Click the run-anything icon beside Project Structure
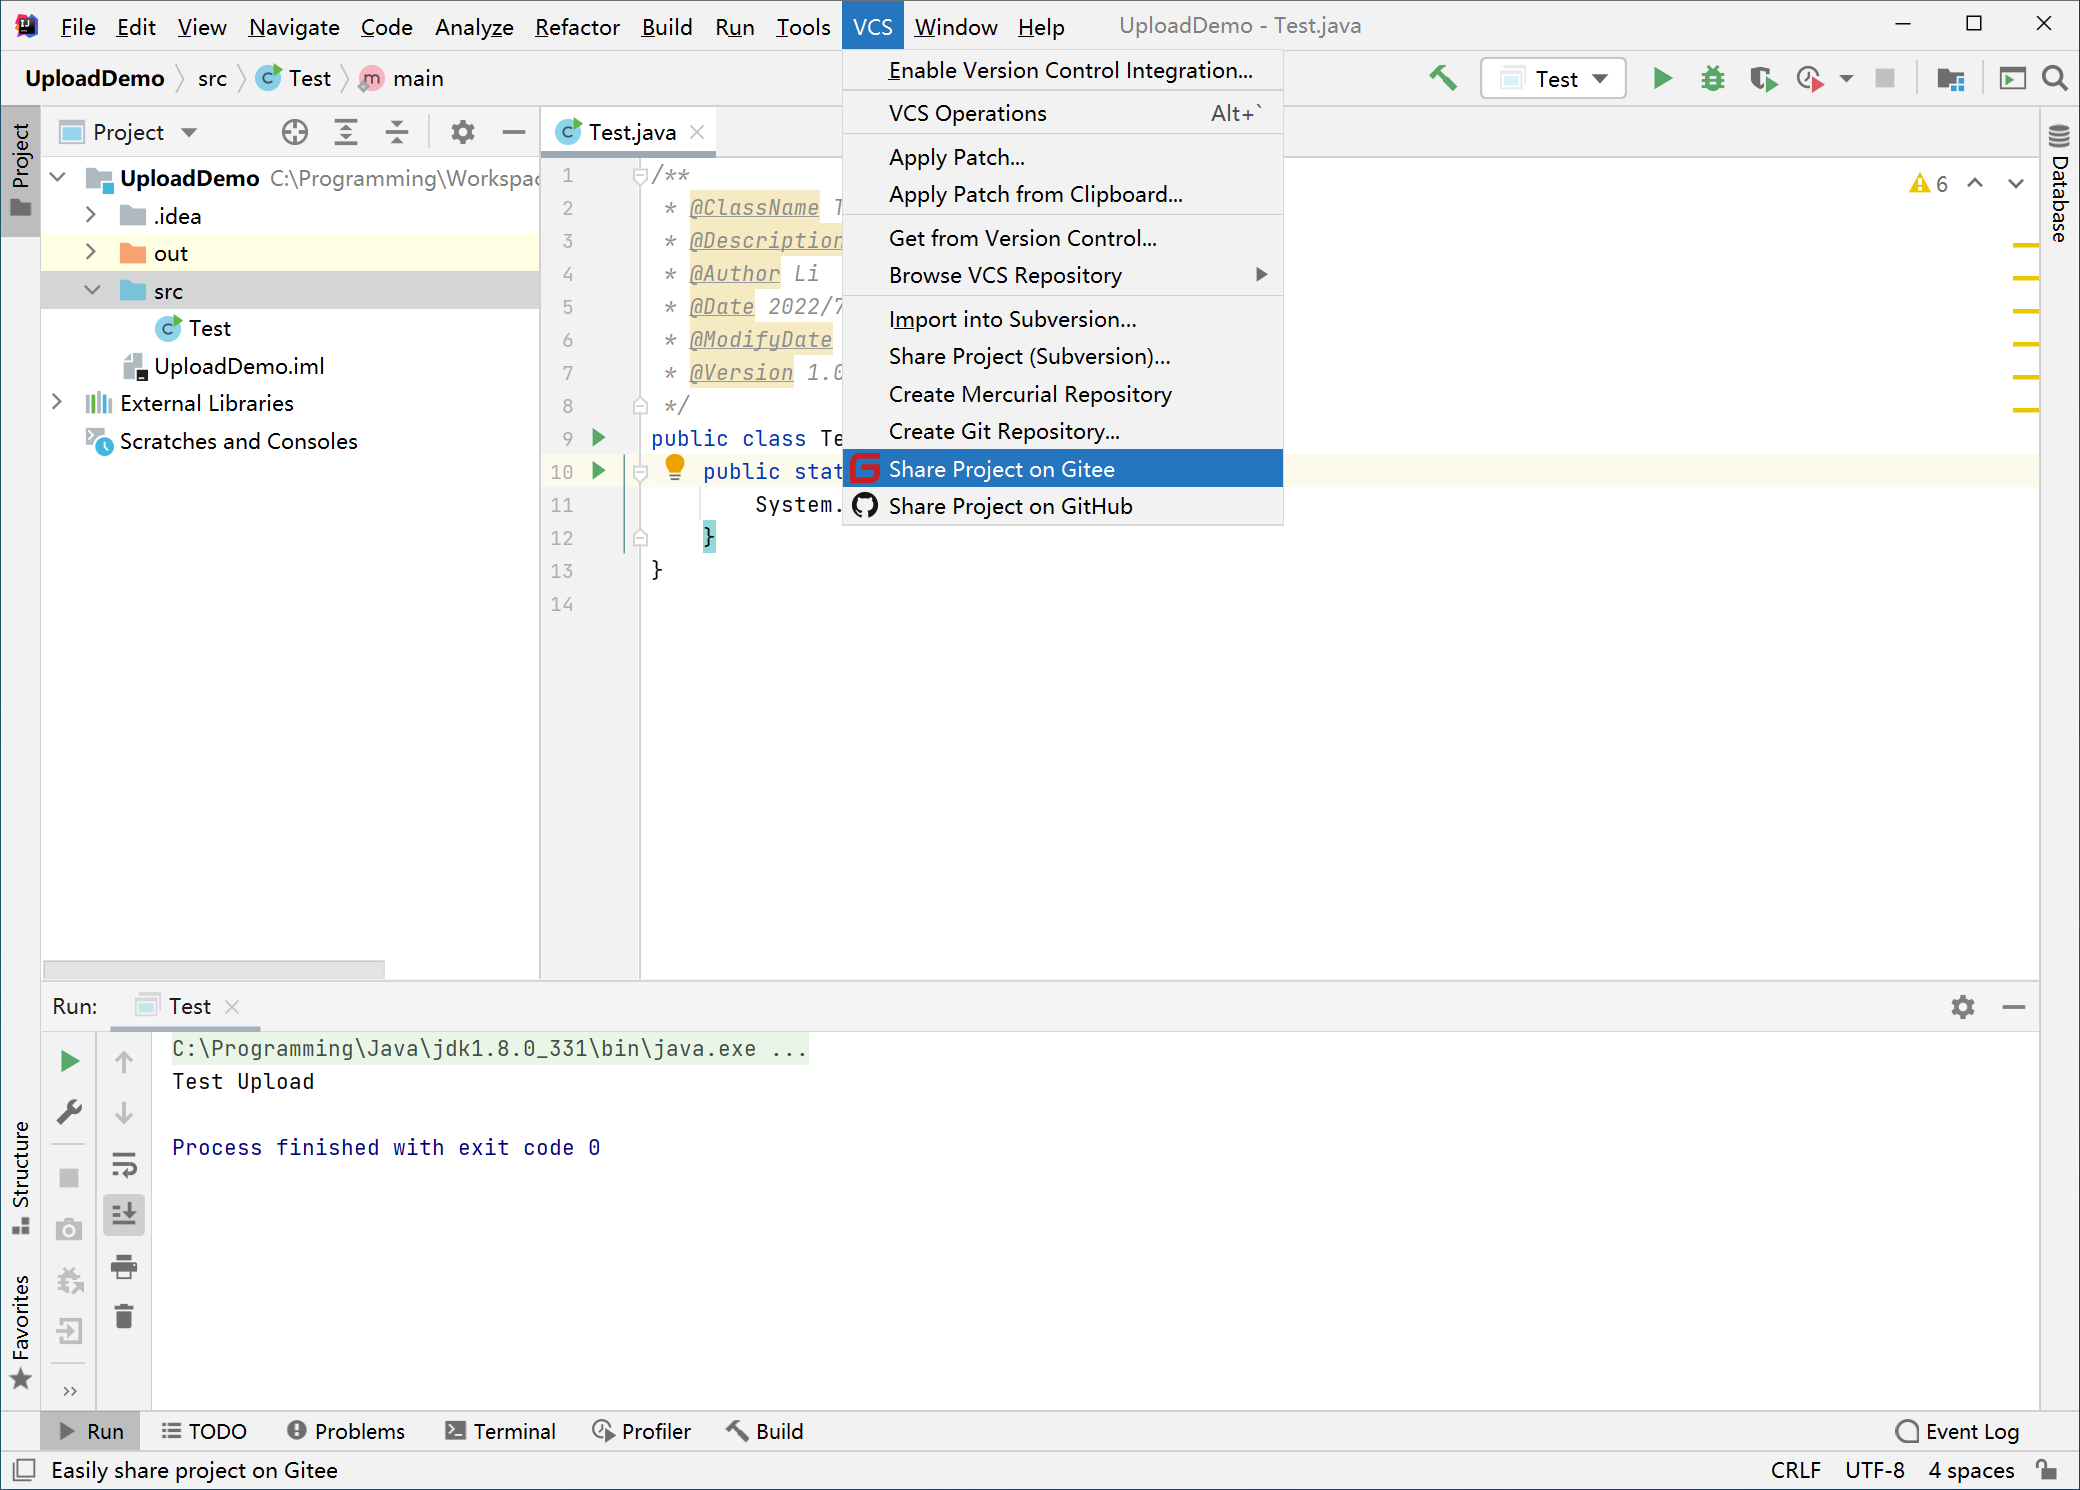This screenshot has width=2080, height=1490. coord(2012,78)
